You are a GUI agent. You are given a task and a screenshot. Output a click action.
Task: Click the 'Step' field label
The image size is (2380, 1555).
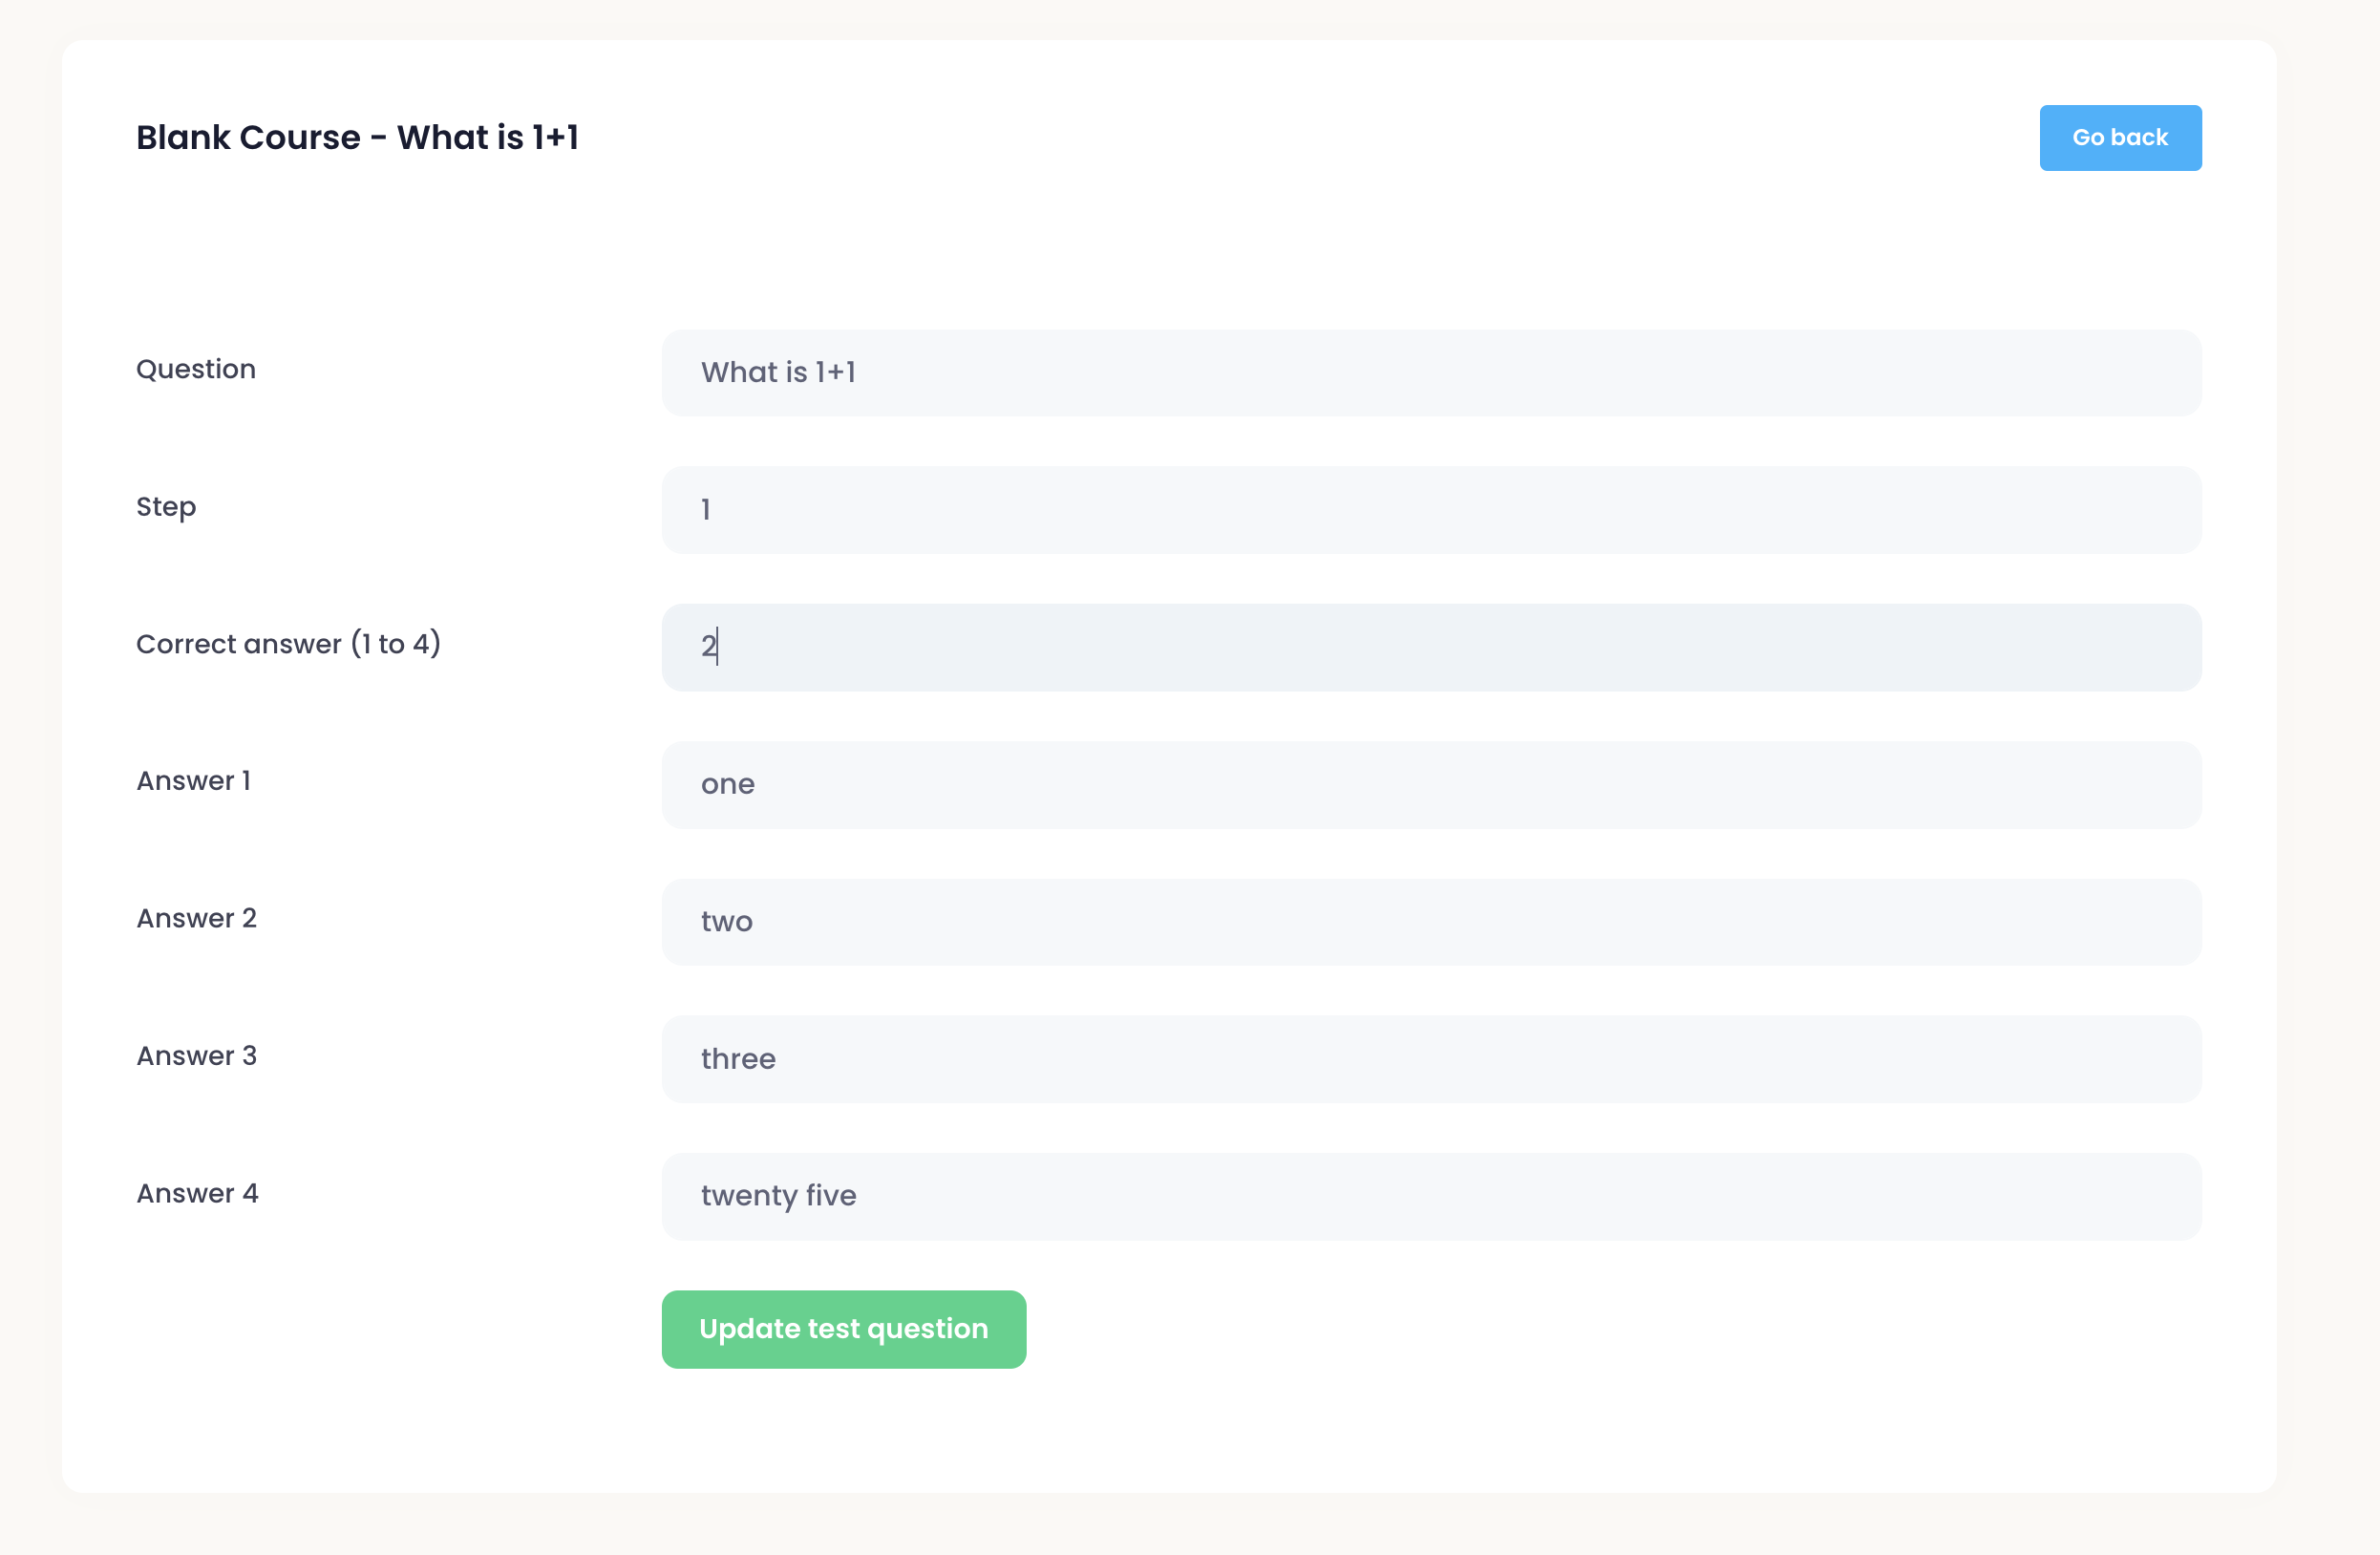pyautogui.click(x=166, y=507)
